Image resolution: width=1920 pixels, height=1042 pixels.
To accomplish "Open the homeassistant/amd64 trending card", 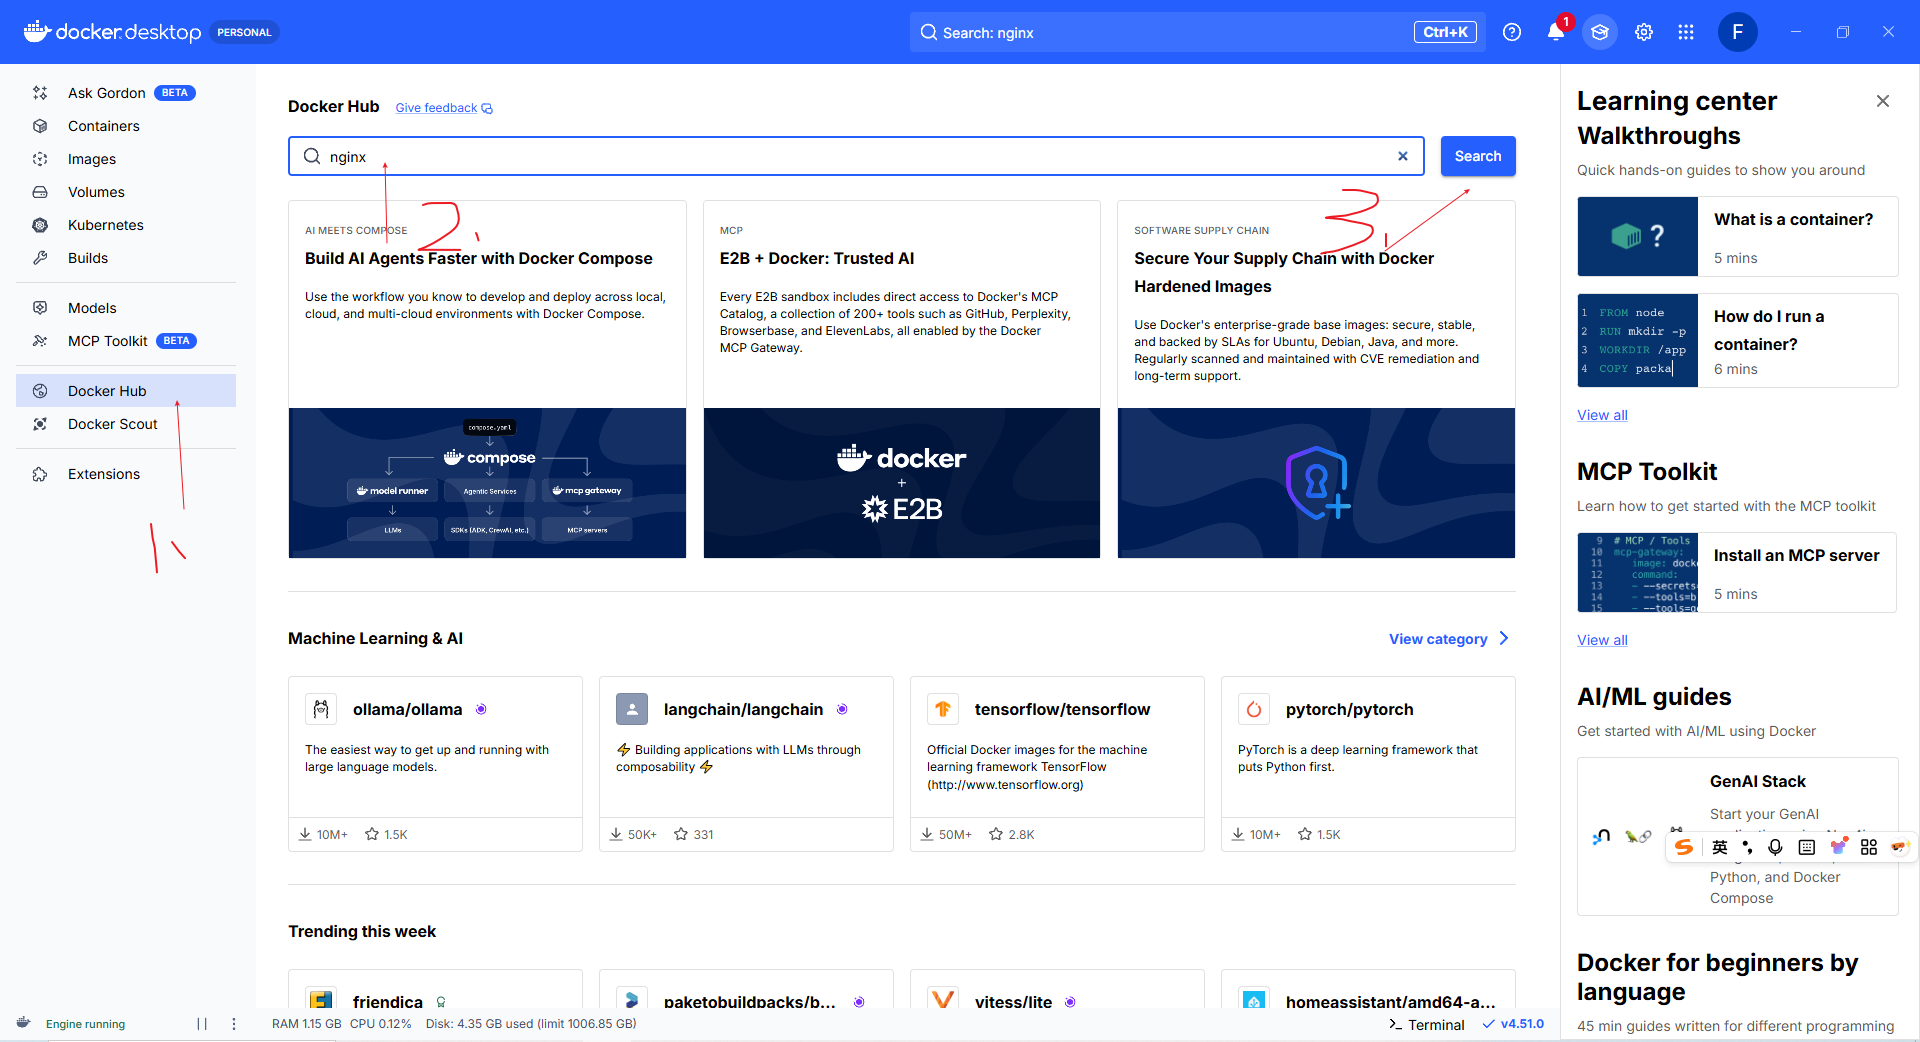I will (1368, 990).
